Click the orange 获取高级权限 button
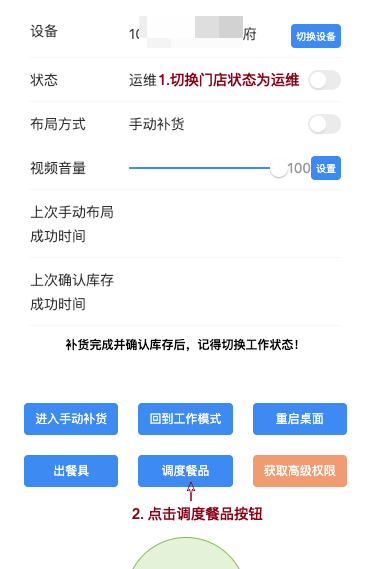This screenshot has height=569, width=372. tap(300, 471)
